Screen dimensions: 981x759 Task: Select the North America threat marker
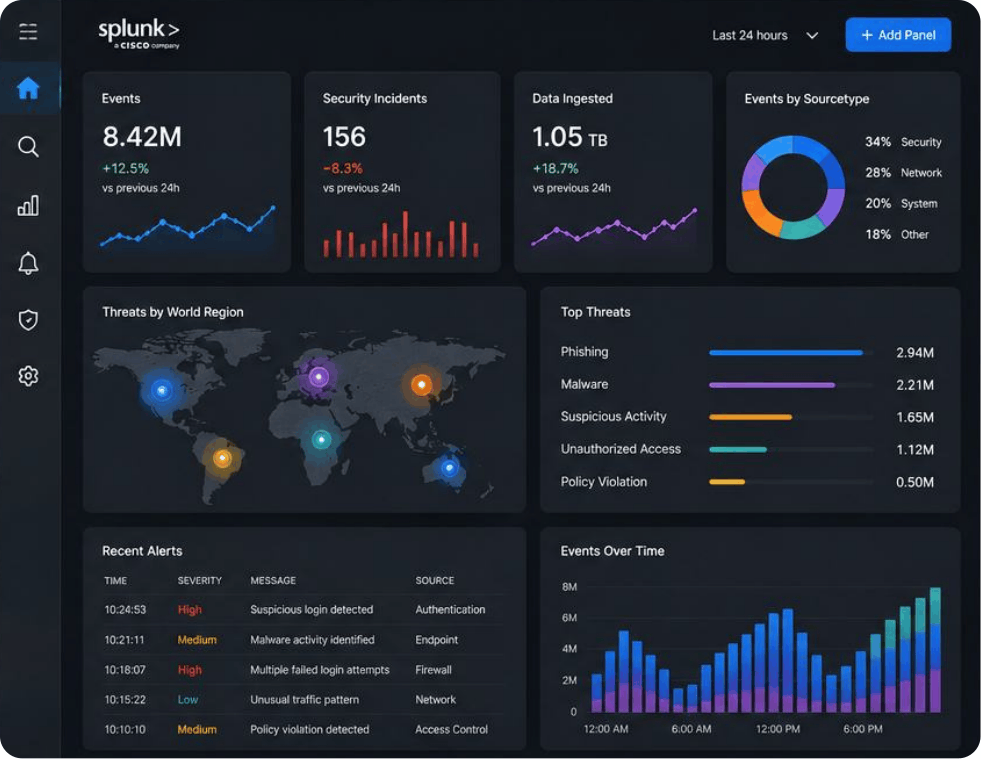click(x=162, y=390)
